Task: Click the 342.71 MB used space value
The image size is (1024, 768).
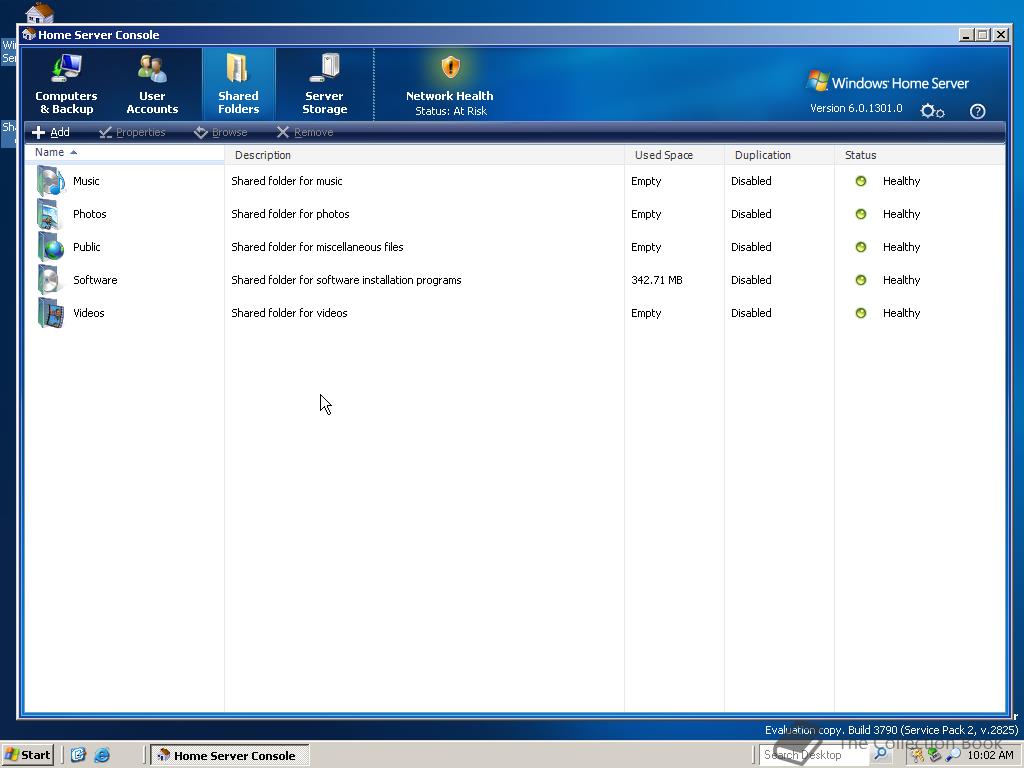Action: (x=656, y=280)
